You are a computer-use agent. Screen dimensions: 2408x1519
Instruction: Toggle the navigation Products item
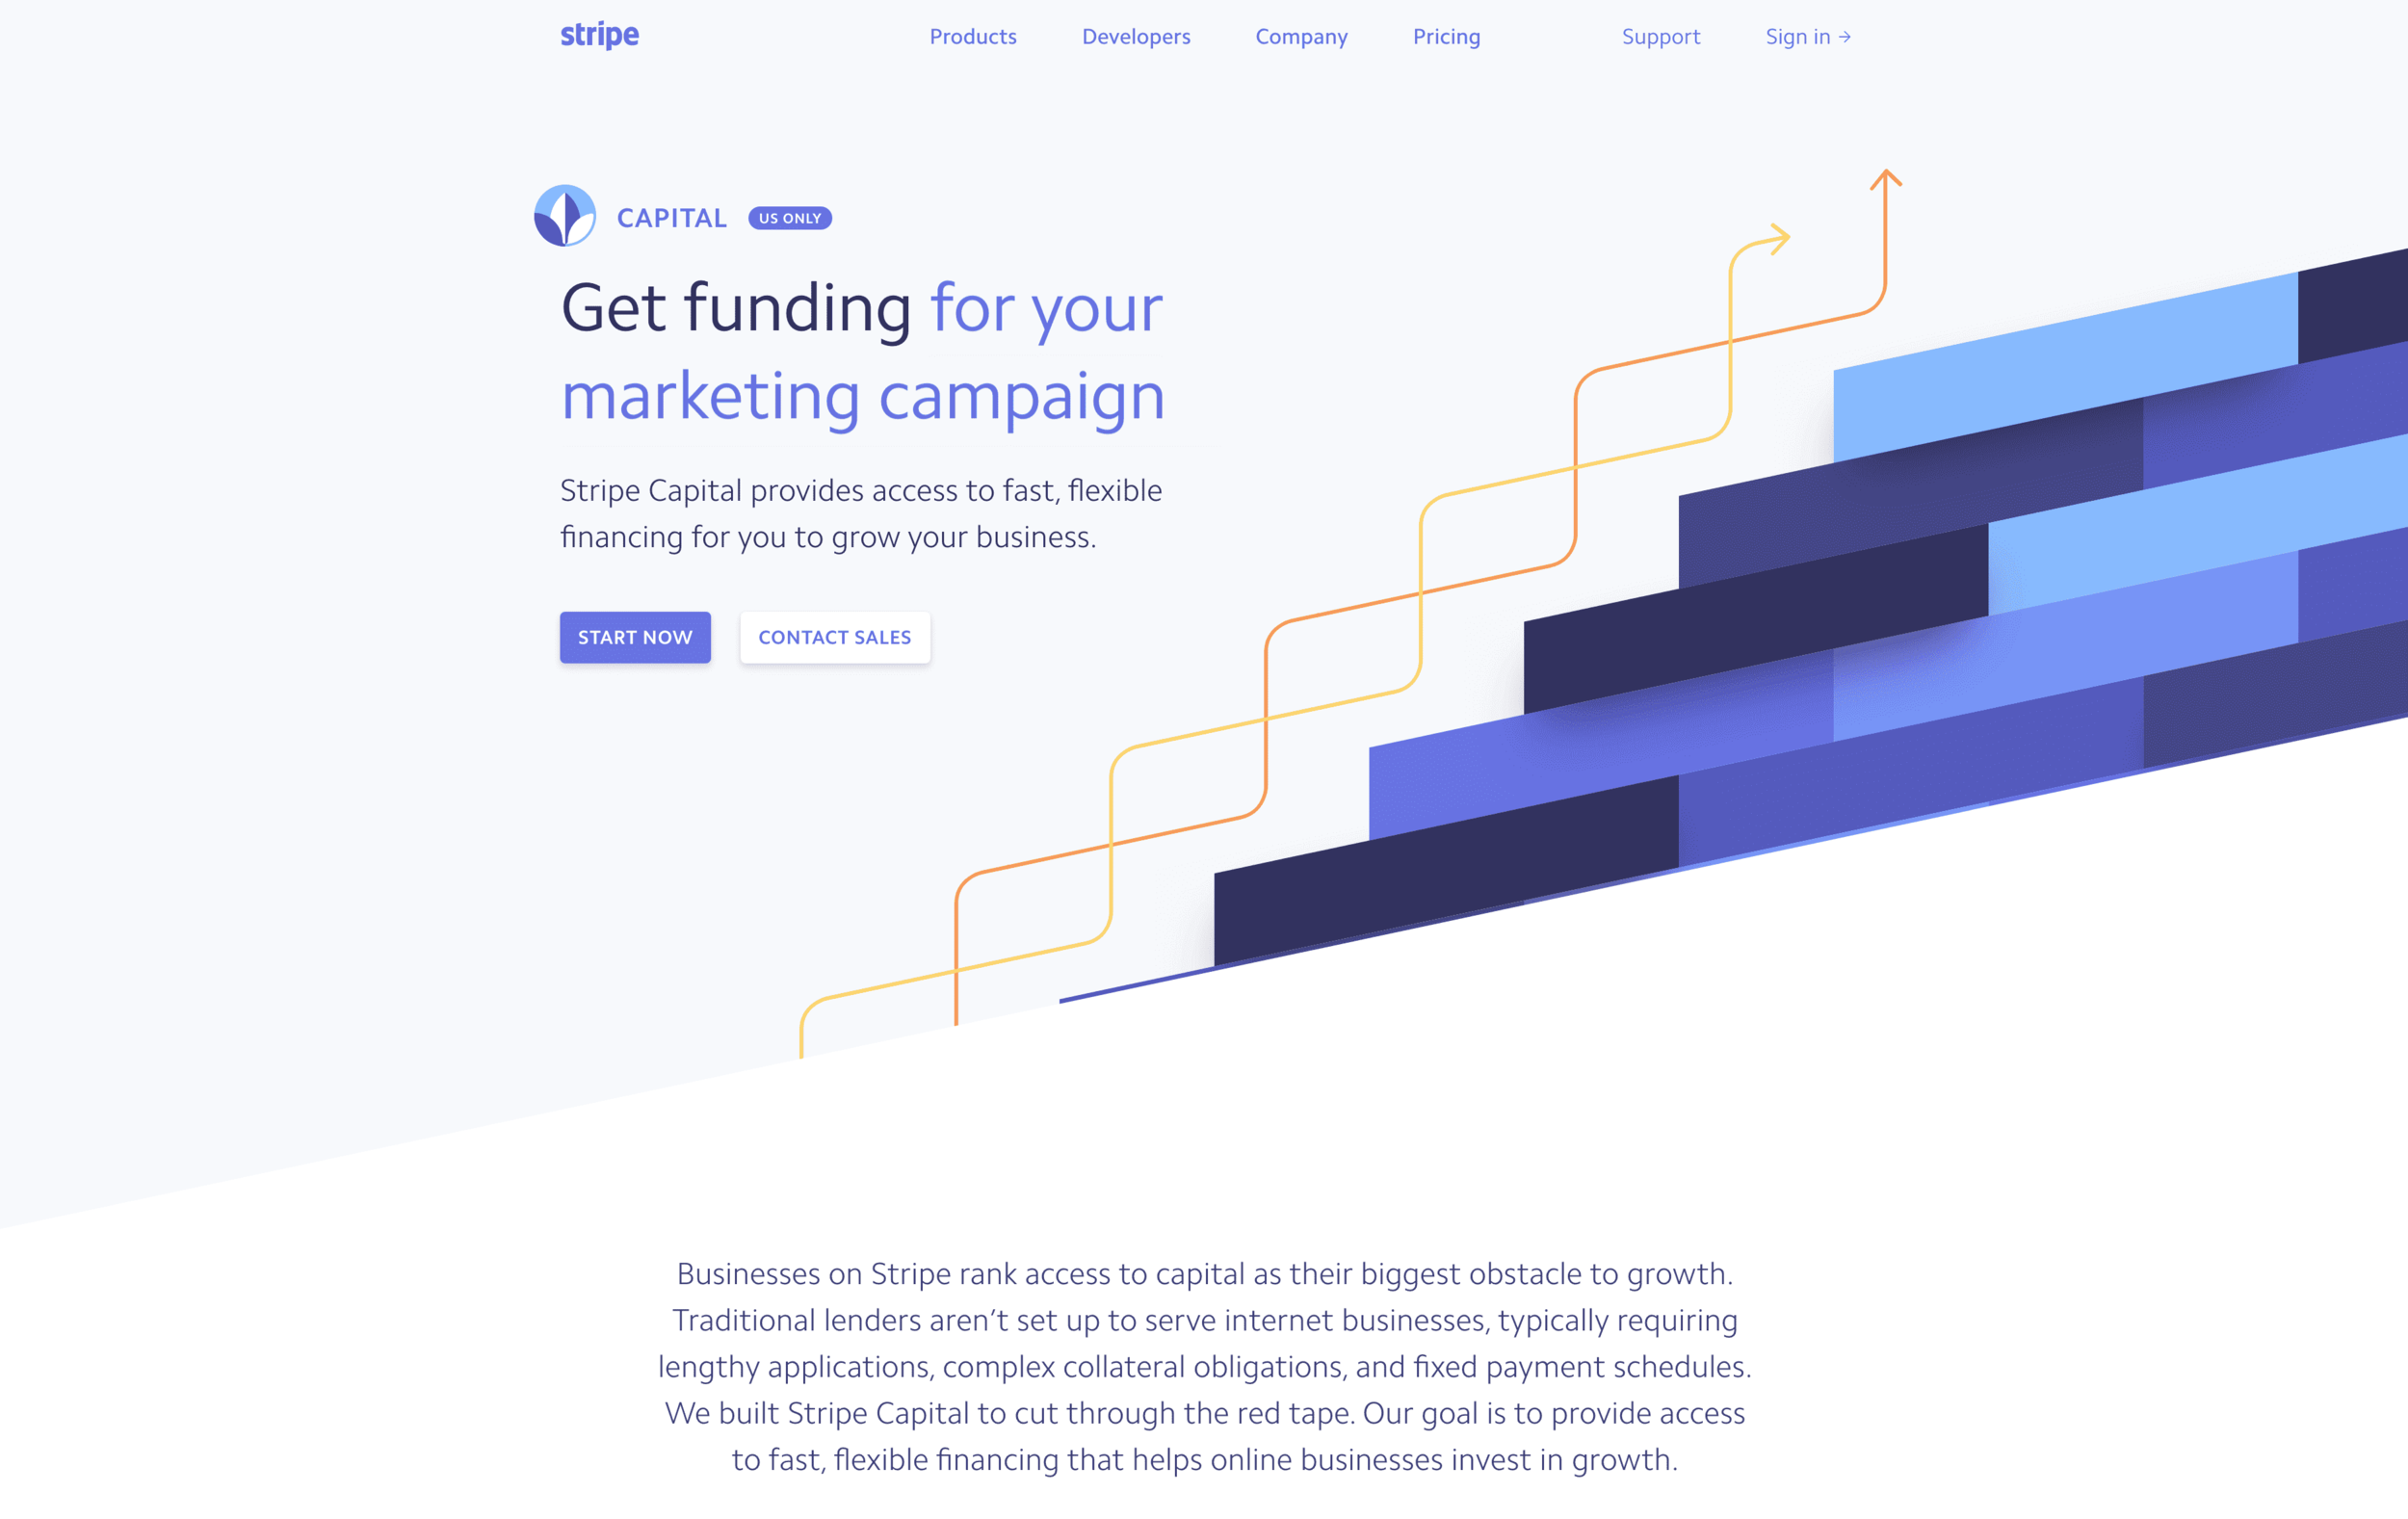(x=971, y=37)
